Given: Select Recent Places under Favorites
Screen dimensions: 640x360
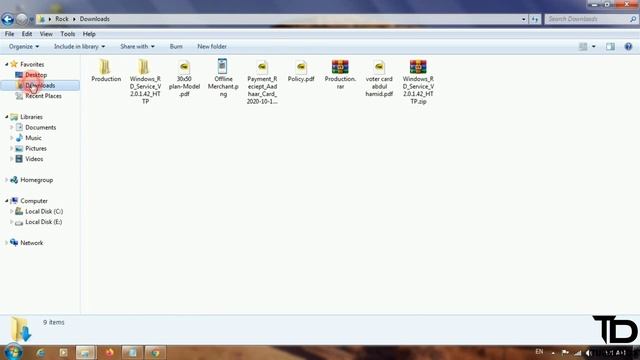Looking at the screenshot, I should coord(43,96).
